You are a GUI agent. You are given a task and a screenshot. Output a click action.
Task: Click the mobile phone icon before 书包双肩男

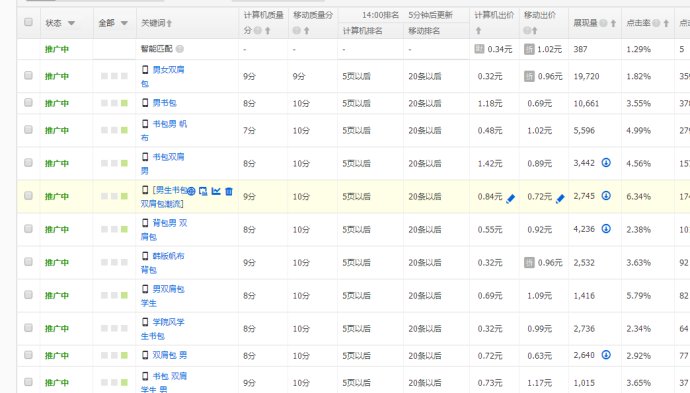pos(145,157)
